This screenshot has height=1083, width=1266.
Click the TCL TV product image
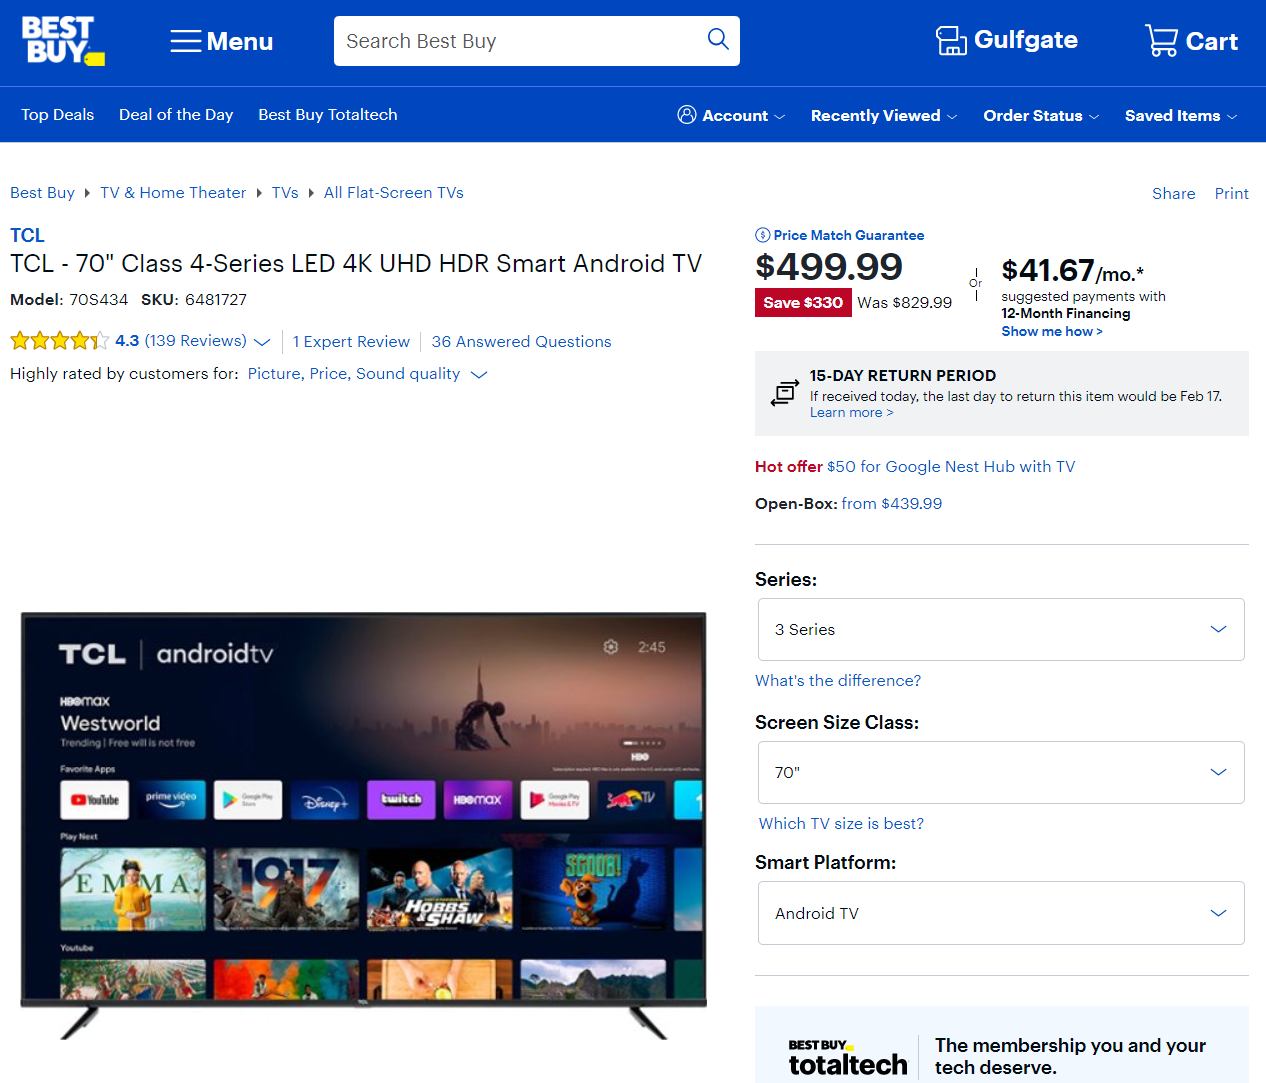(363, 825)
